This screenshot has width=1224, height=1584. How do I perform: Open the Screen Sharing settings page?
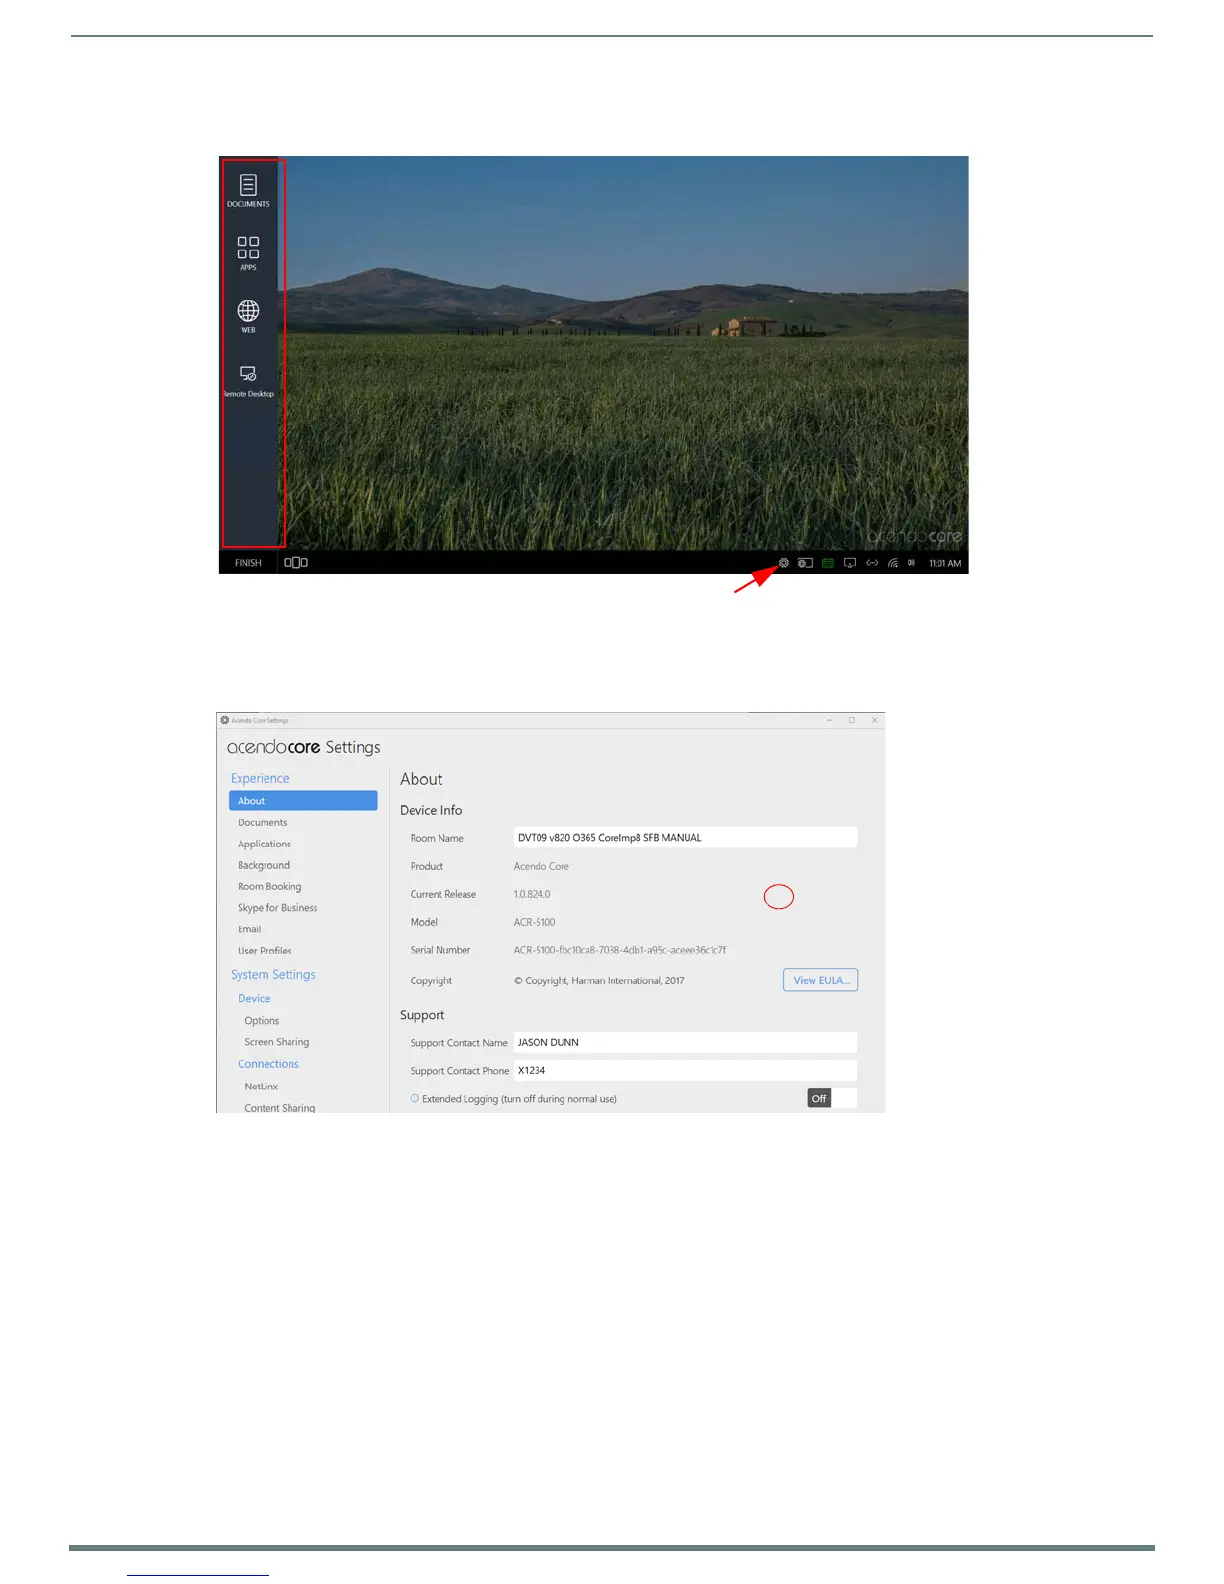point(277,1042)
